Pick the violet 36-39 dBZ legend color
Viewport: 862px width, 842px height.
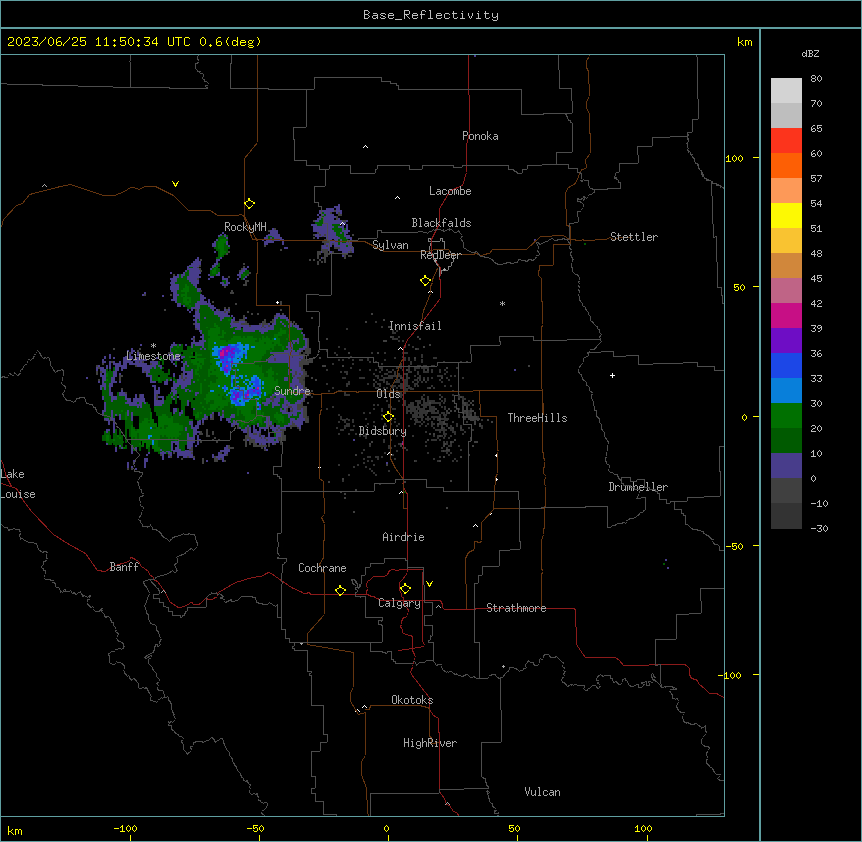click(x=786, y=341)
